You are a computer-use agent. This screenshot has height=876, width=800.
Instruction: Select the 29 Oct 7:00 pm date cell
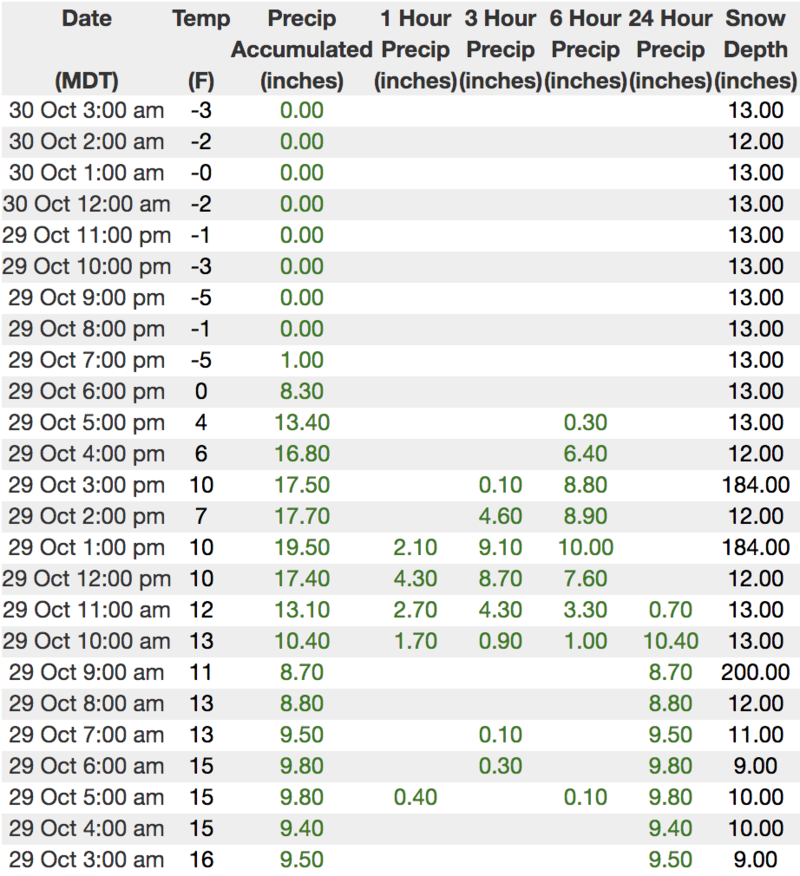coord(86,360)
